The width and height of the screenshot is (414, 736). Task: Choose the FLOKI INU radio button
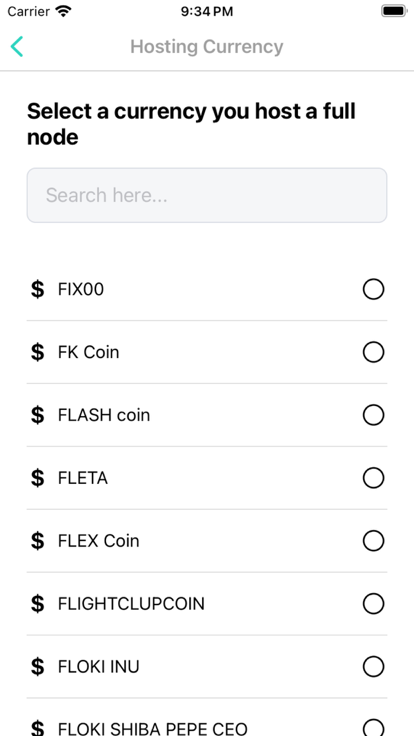374,667
